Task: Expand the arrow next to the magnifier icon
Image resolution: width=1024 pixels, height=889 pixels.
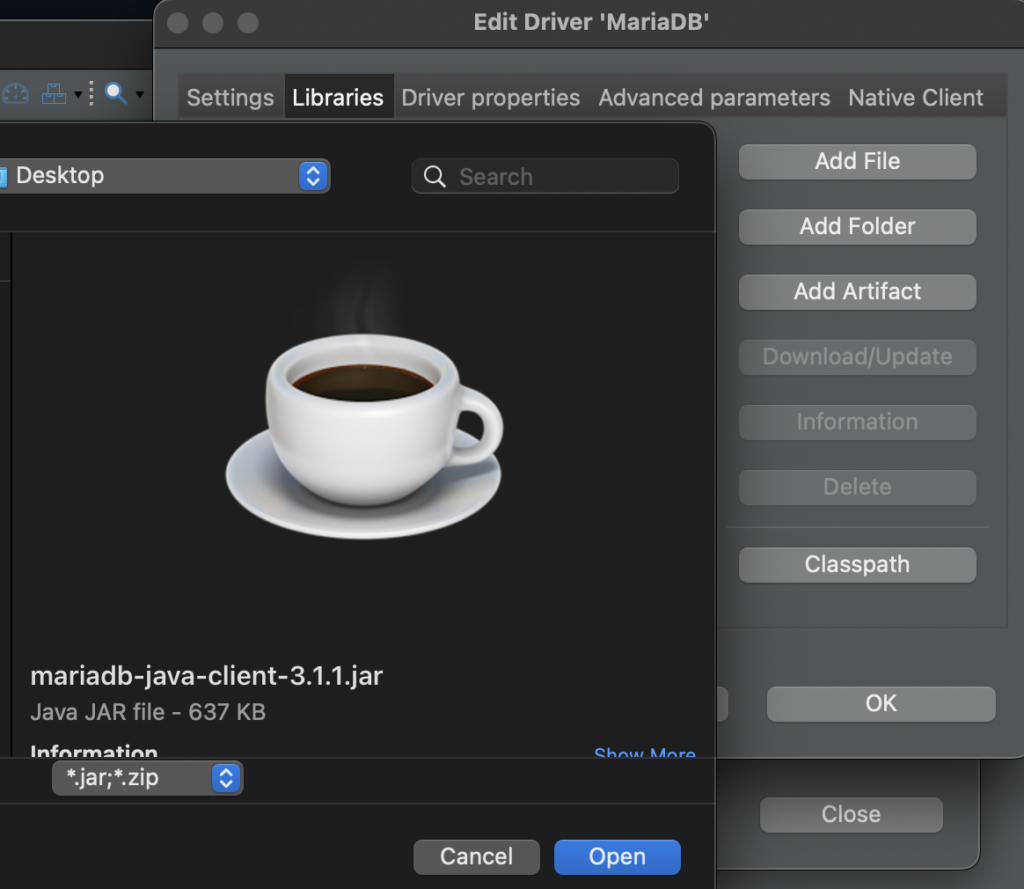Action: [139, 95]
